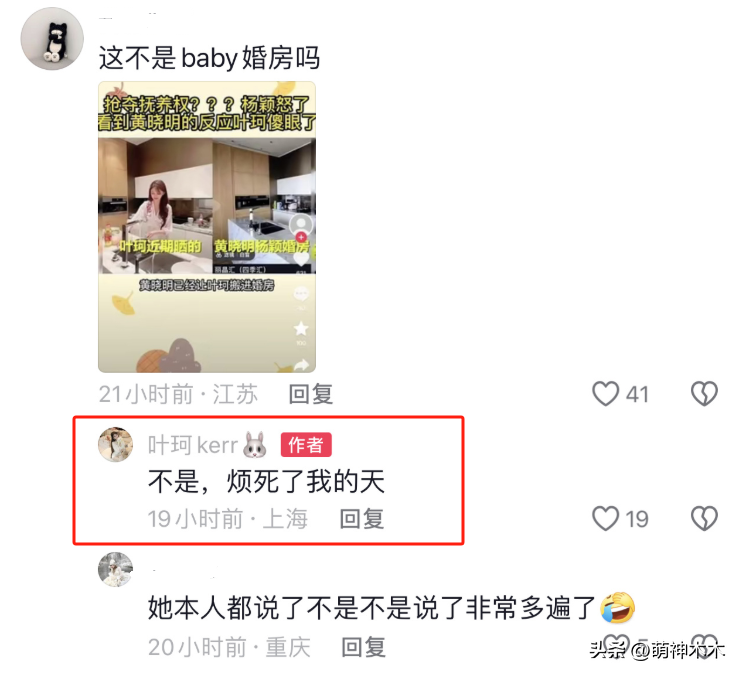Tap the username 叶珂 kerr
The height and width of the screenshot is (676, 742).
pos(193,445)
